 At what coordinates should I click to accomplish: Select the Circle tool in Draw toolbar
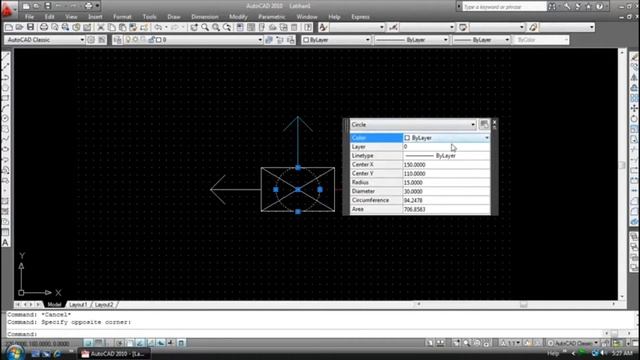click(x=5, y=118)
